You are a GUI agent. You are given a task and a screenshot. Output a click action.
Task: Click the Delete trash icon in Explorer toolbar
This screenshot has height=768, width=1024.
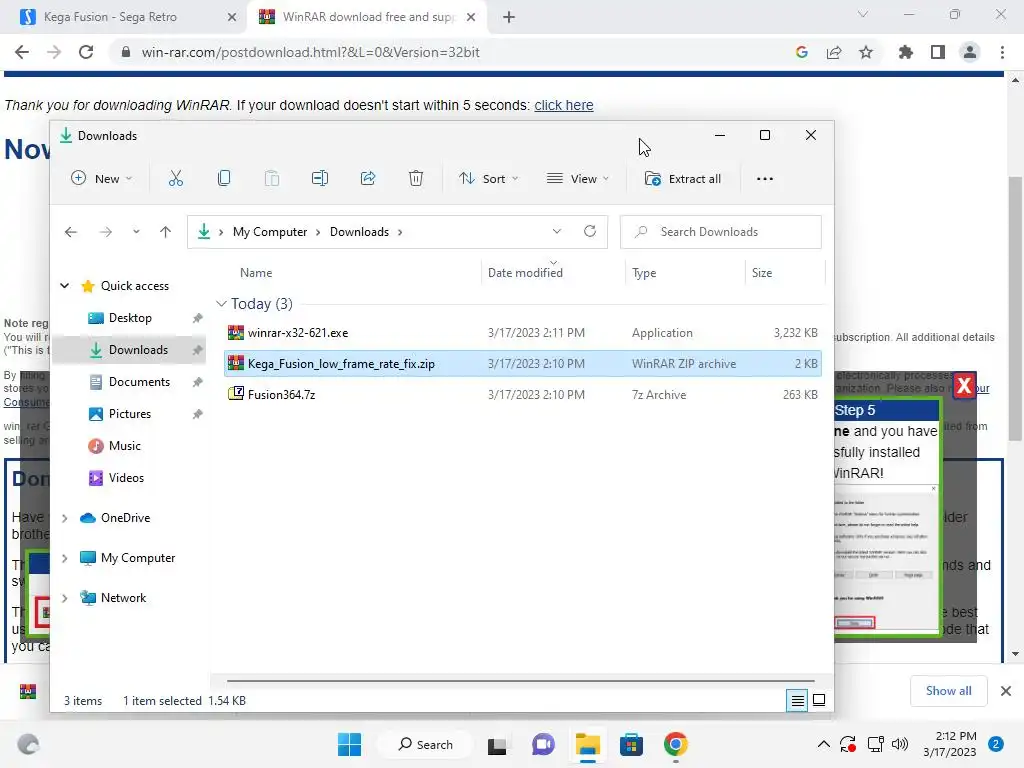[416, 178]
